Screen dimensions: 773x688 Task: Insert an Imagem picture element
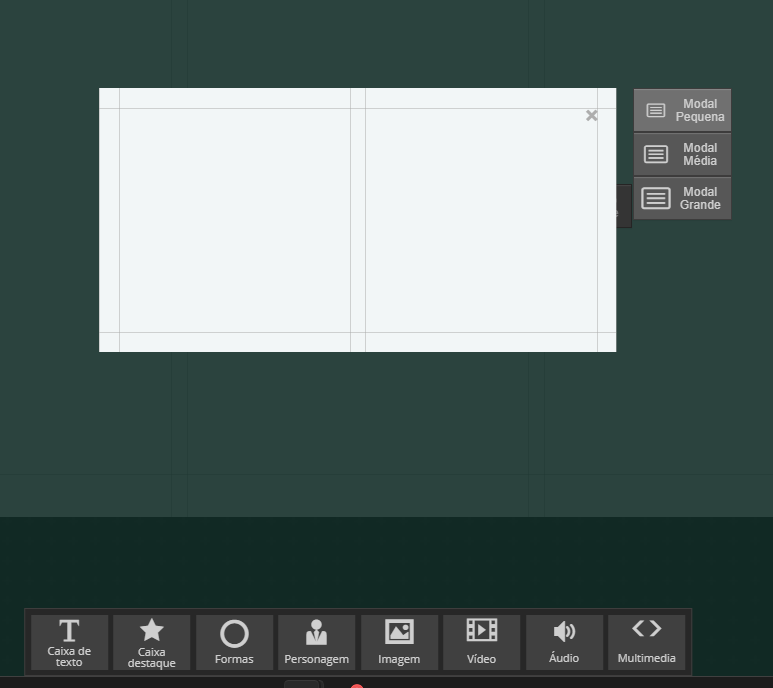coord(399,642)
